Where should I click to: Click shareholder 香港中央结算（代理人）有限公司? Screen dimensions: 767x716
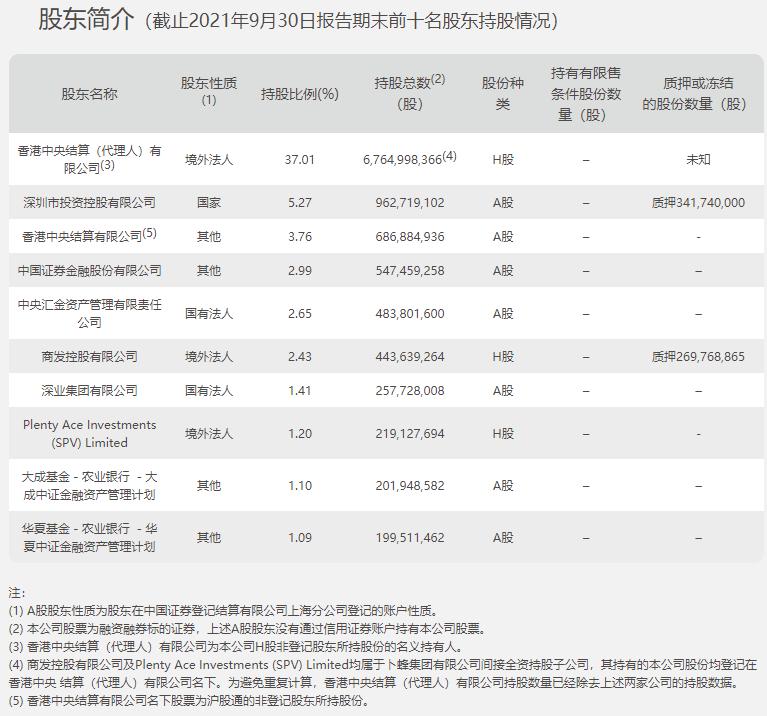tap(89, 159)
